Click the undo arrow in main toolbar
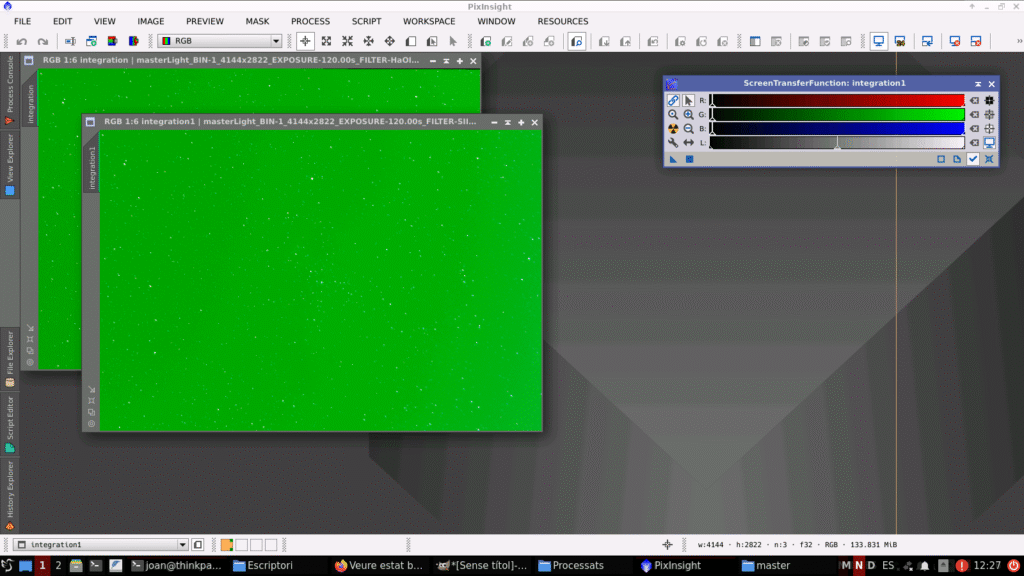This screenshot has height=576, width=1024. (22, 41)
